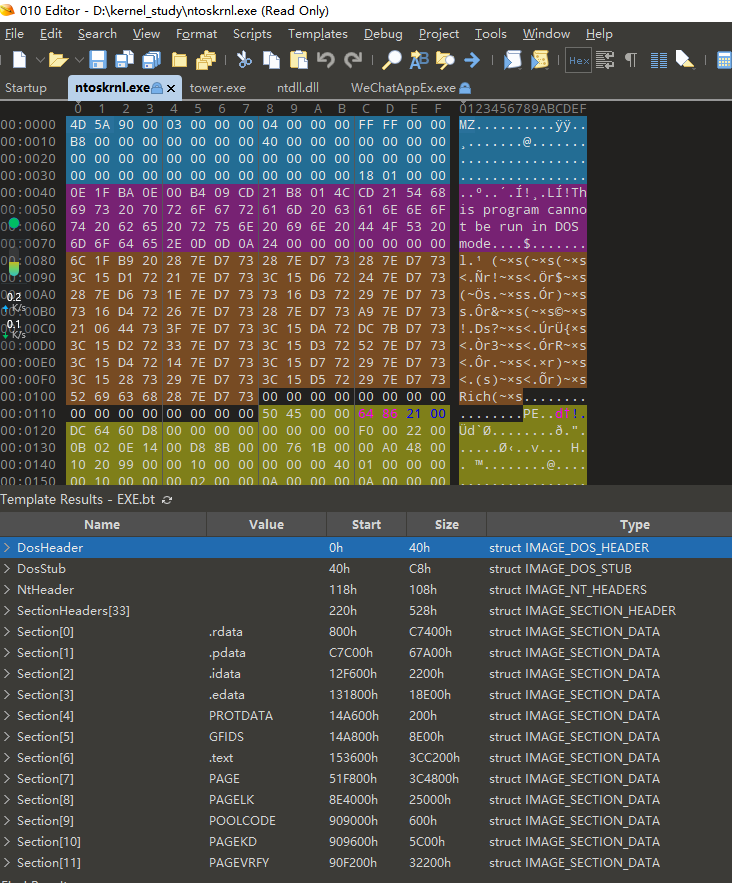Click the Save As icon

coord(124,60)
